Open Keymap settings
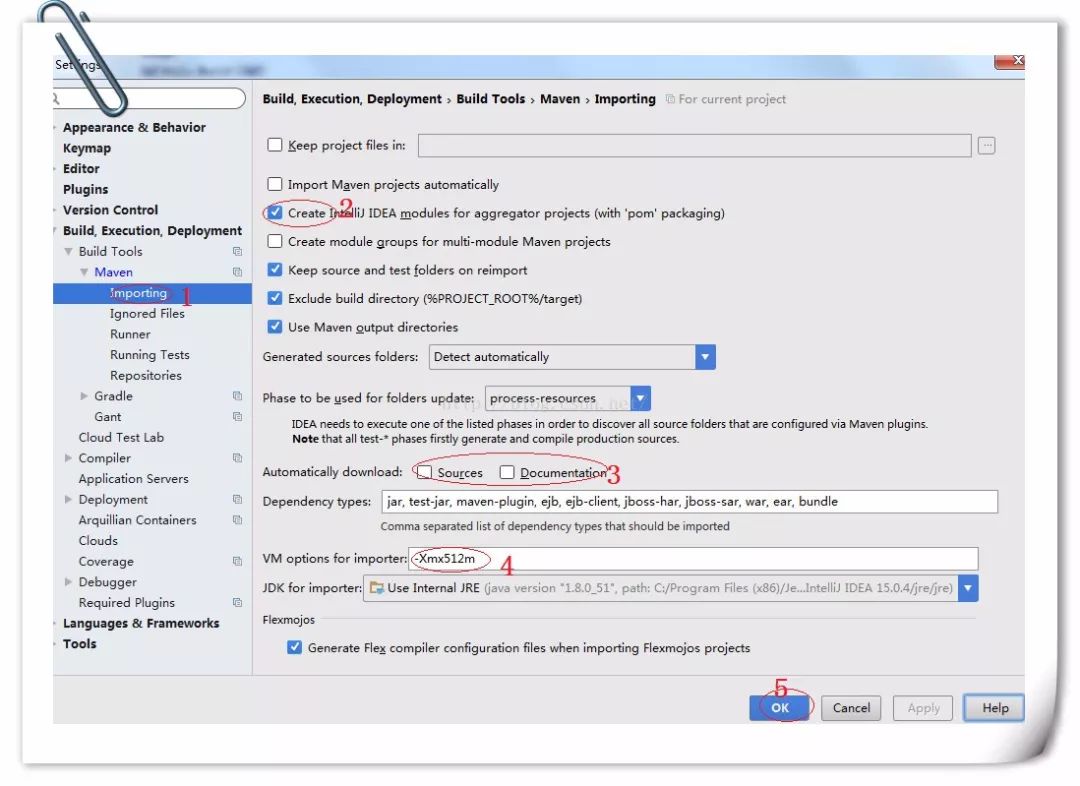This screenshot has height=786, width=1080. coord(87,148)
